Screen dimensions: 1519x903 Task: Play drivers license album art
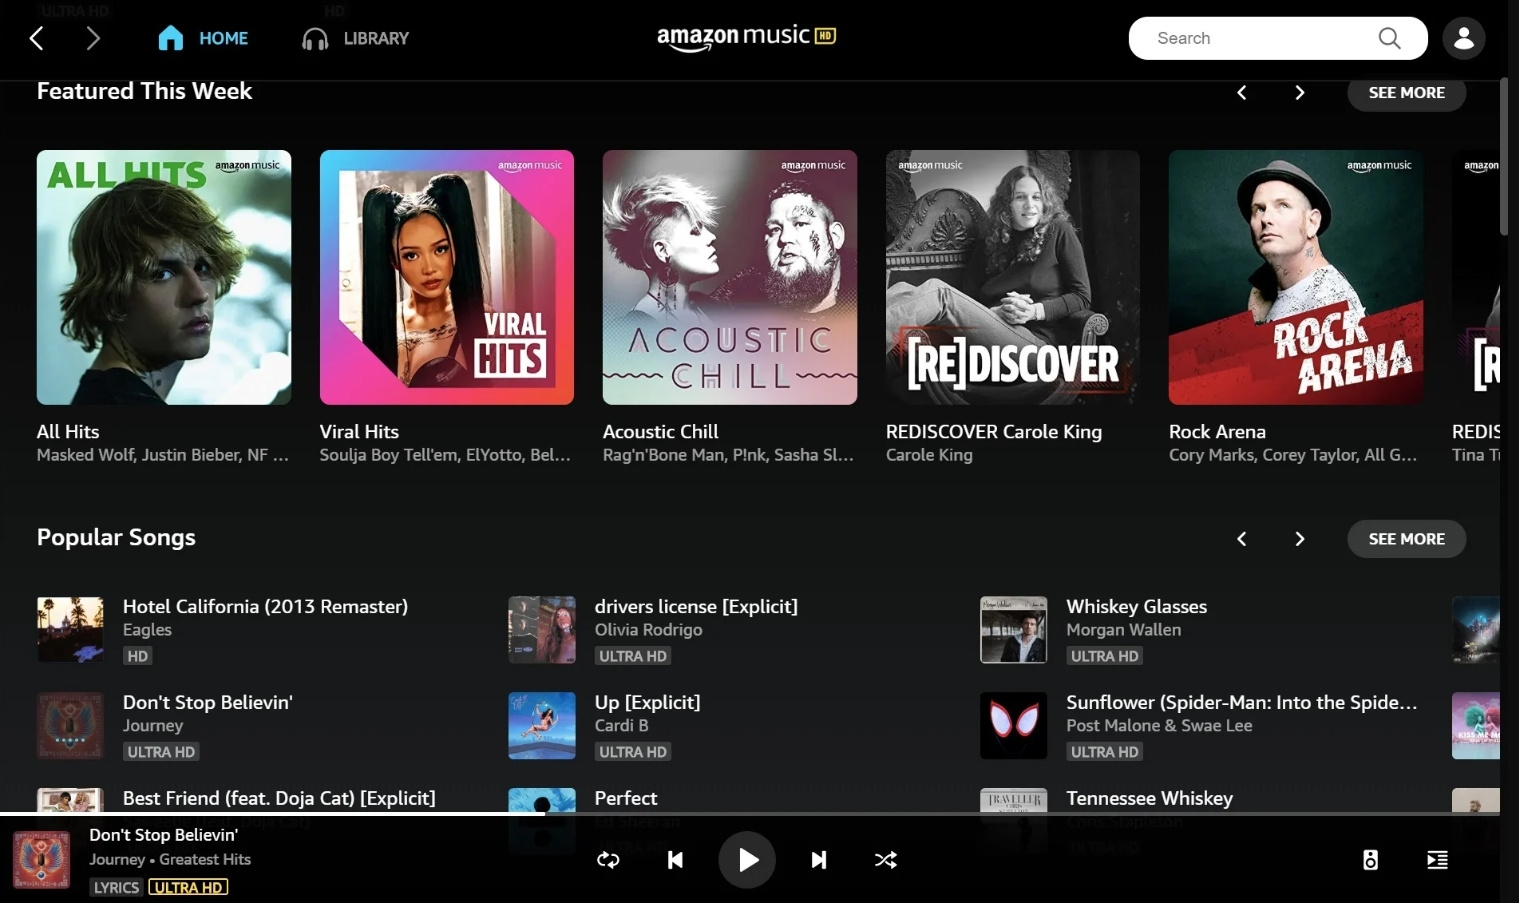pos(542,630)
